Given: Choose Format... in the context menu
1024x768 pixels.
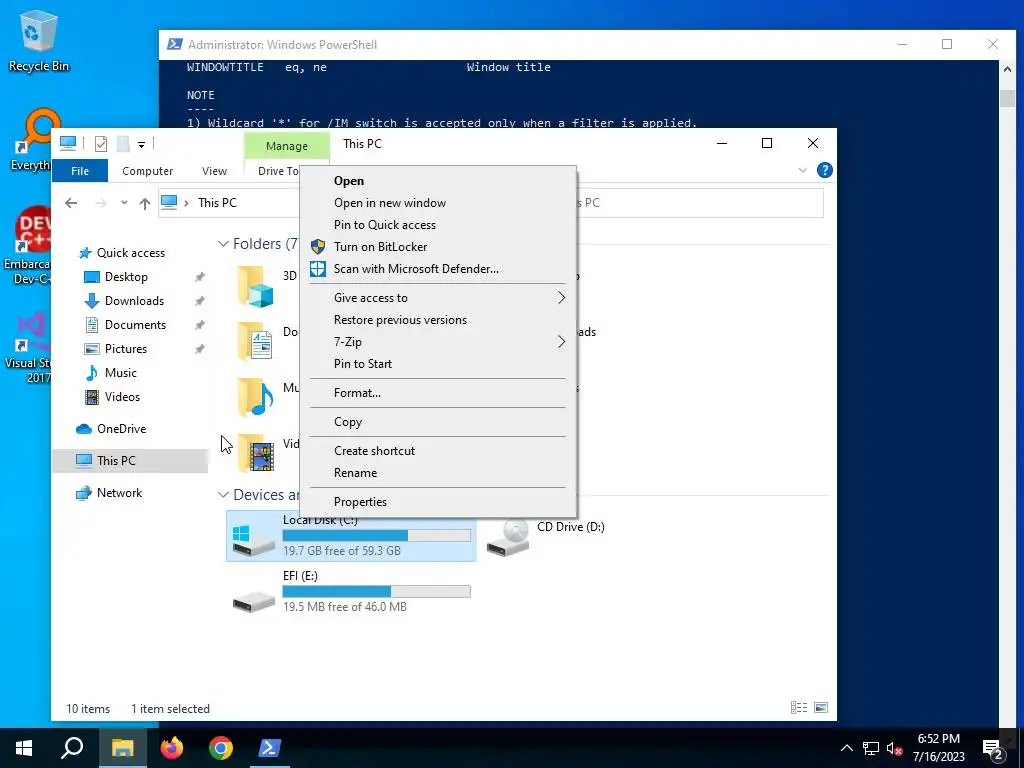Looking at the screenshot, I should [x=438, y=393].
